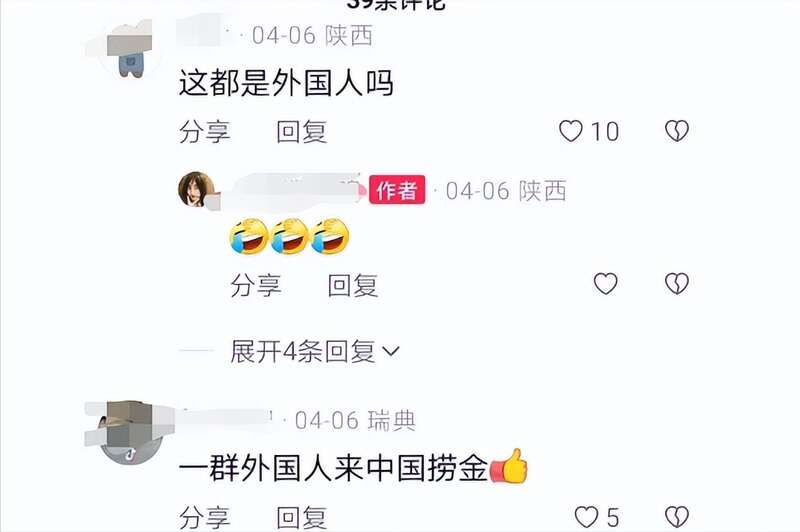Select the comment text '一群外国人来中国捞金'

334,468
